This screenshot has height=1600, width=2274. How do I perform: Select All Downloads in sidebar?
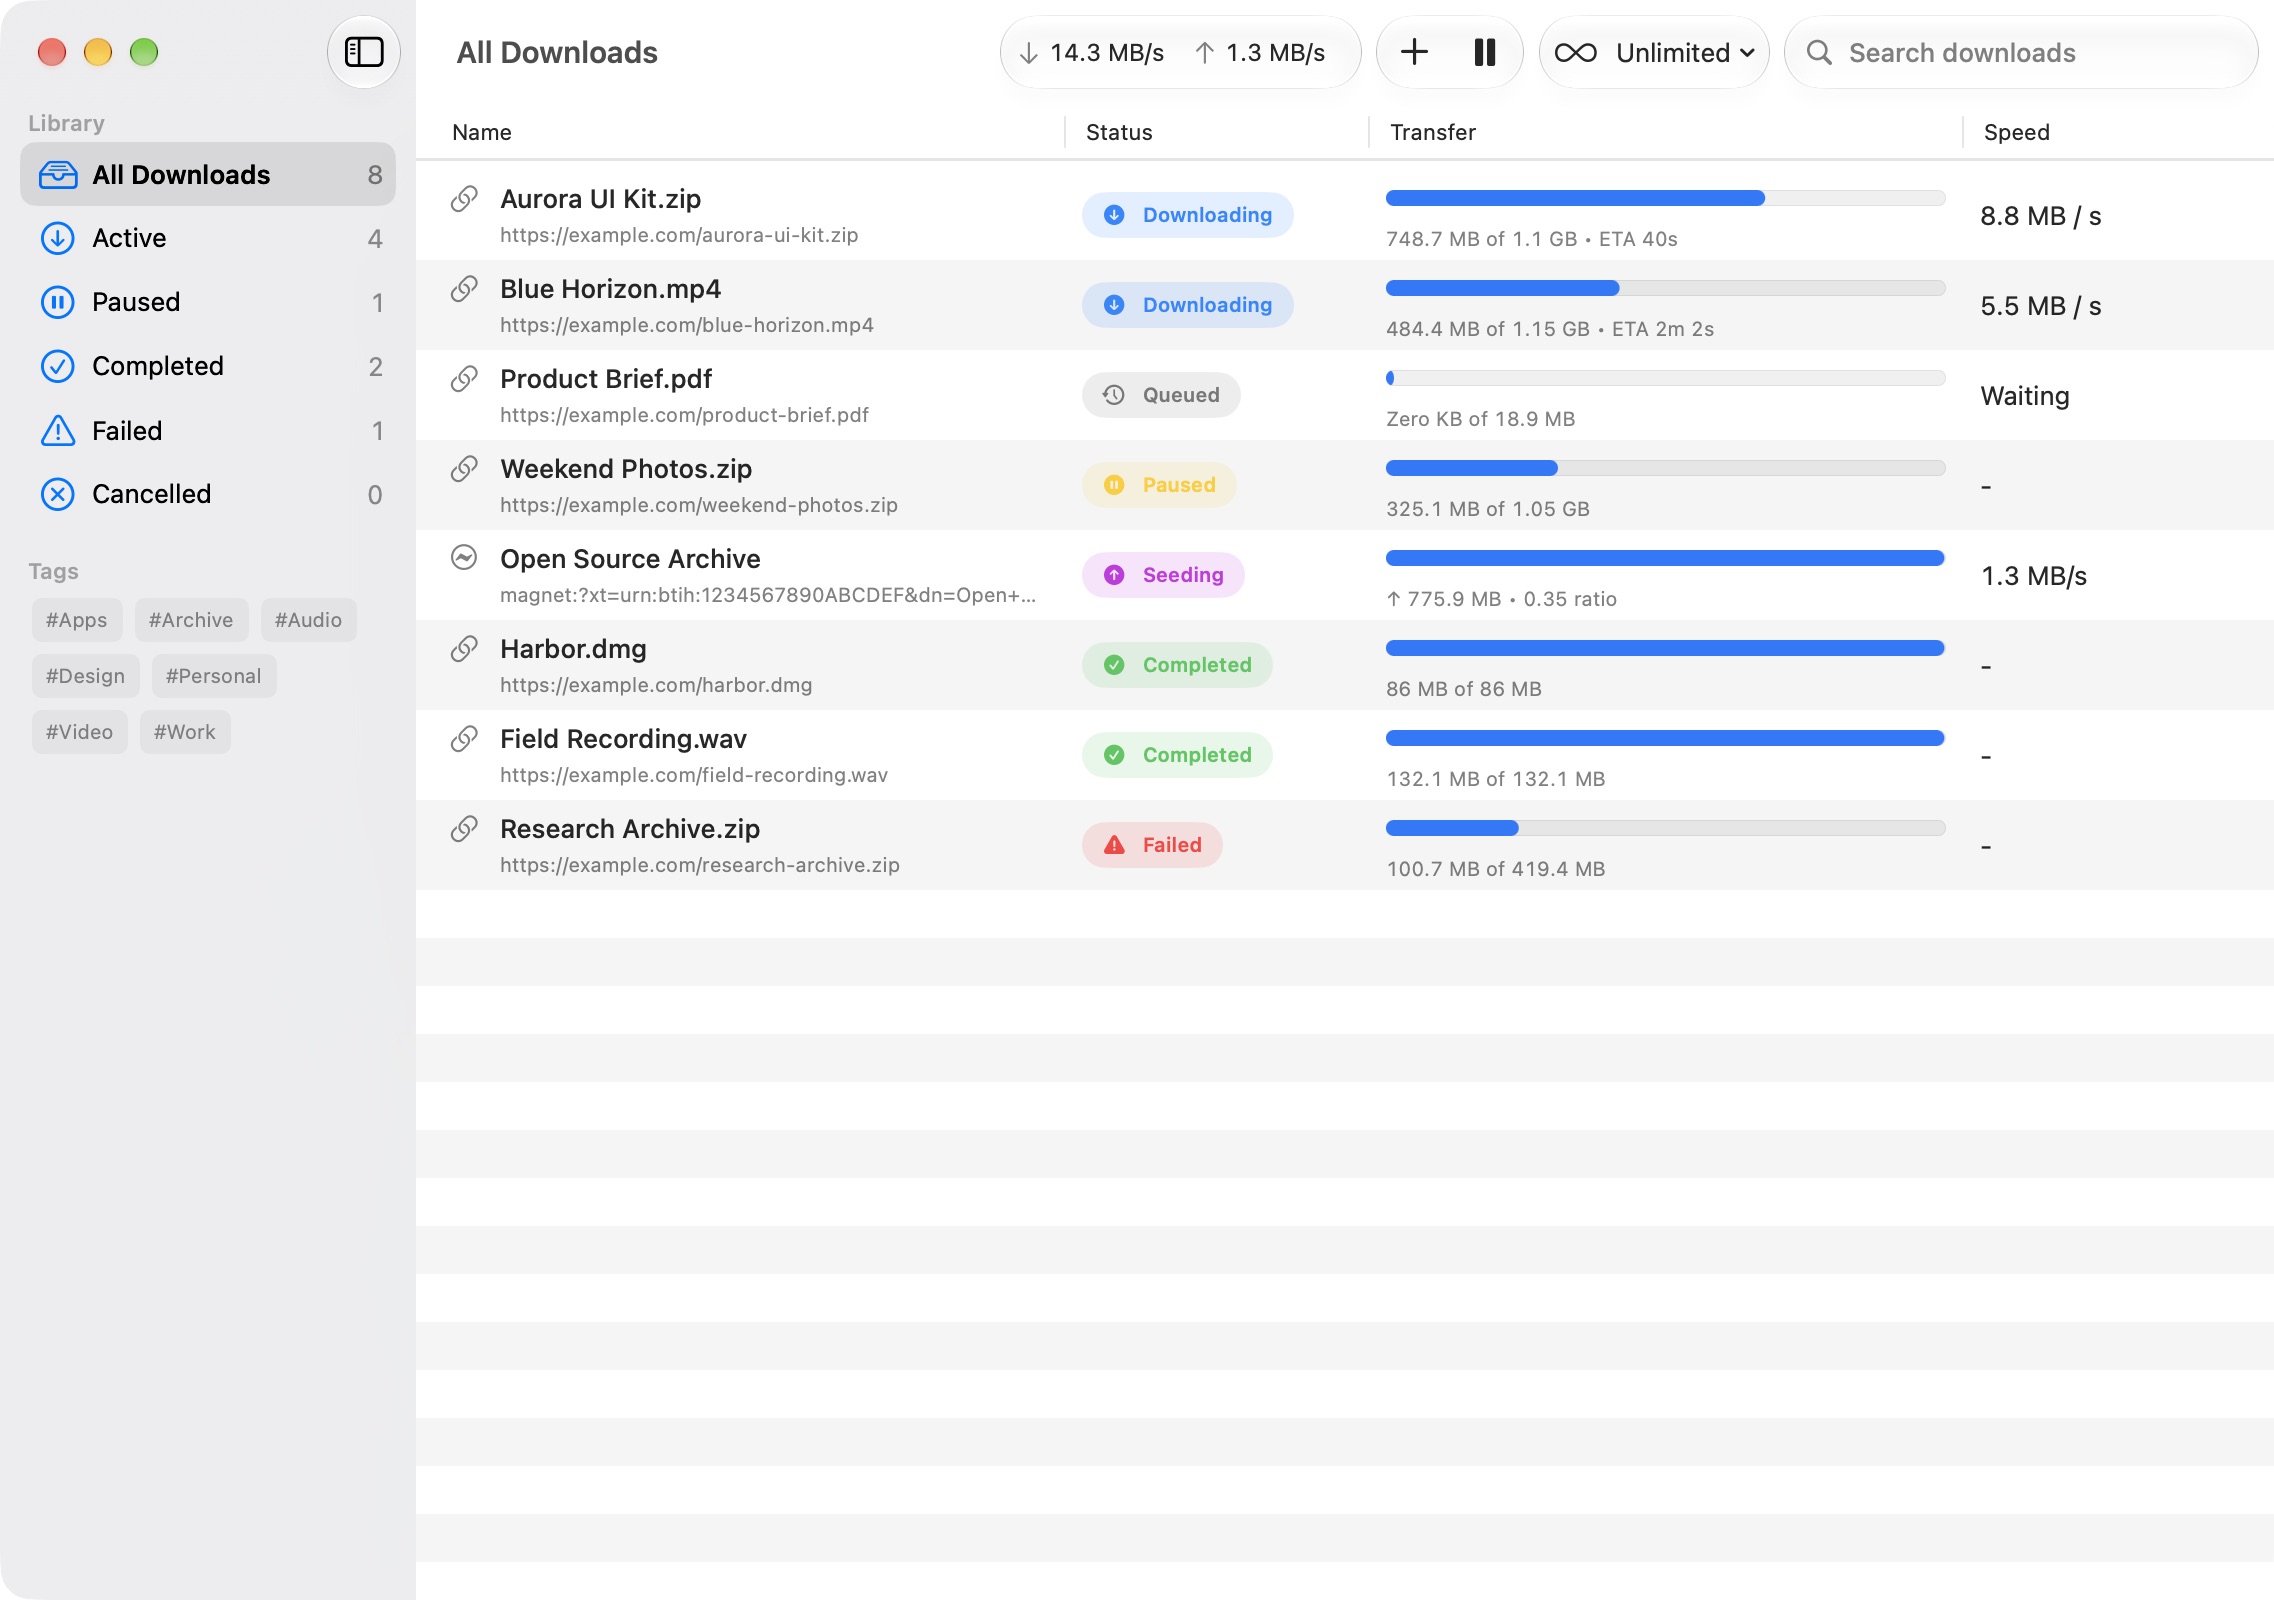(208, 174)
